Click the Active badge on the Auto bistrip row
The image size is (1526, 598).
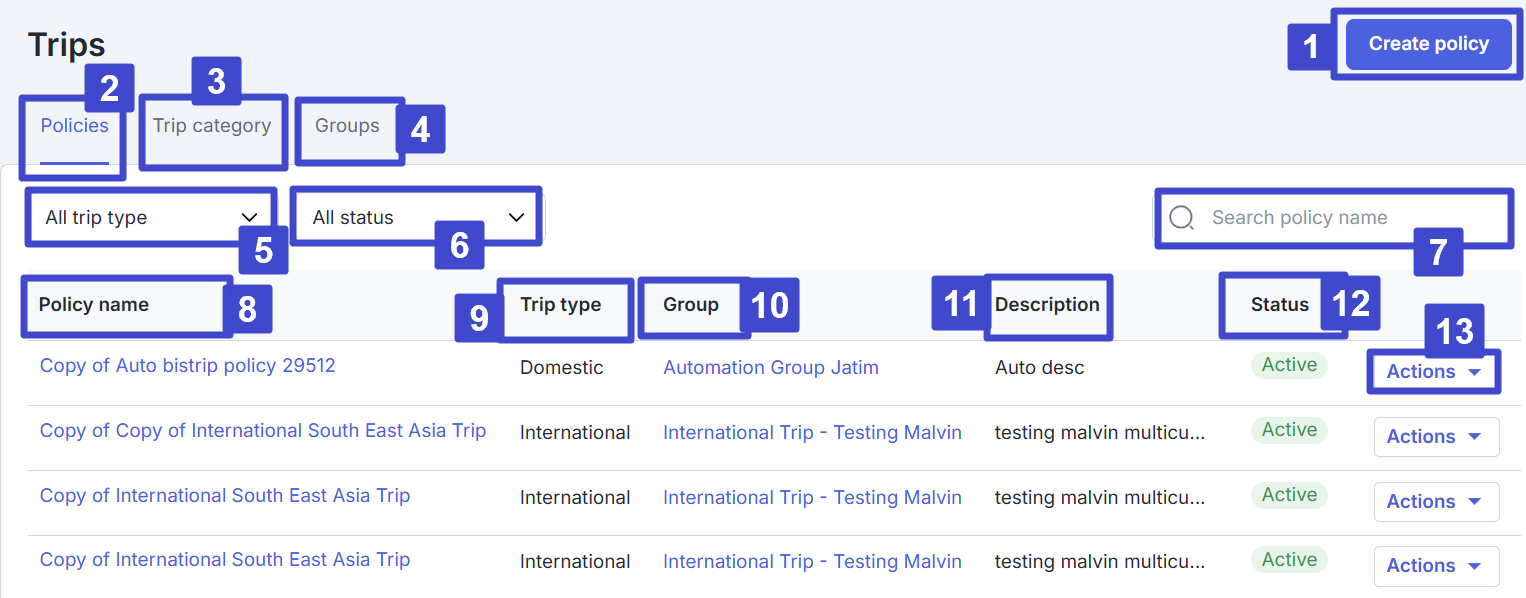coord(1289,365)
